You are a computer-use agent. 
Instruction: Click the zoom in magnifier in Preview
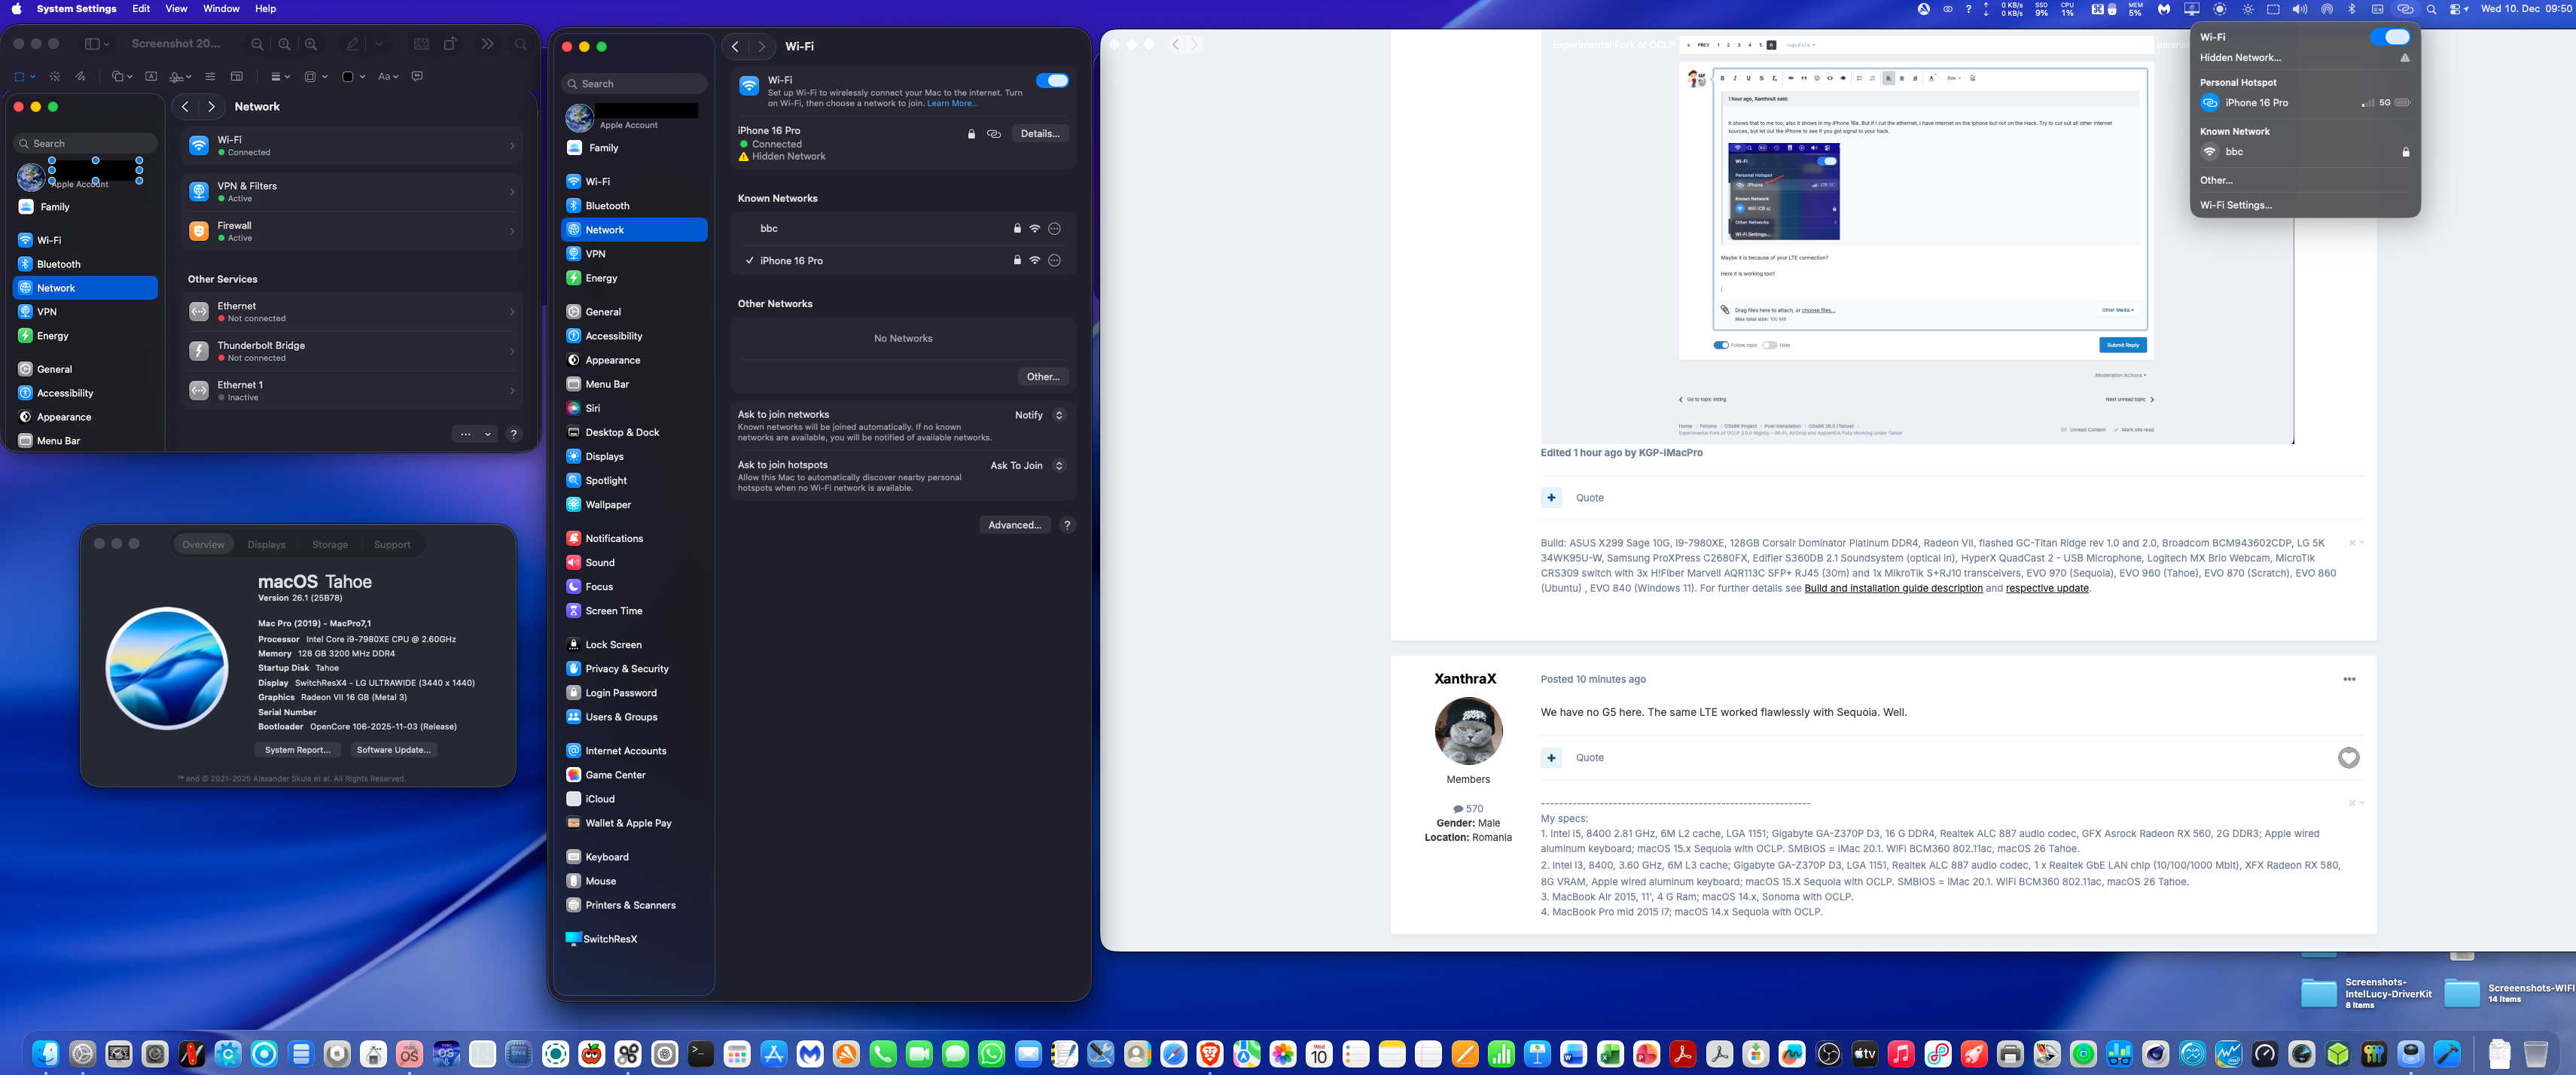coord(311,45)
